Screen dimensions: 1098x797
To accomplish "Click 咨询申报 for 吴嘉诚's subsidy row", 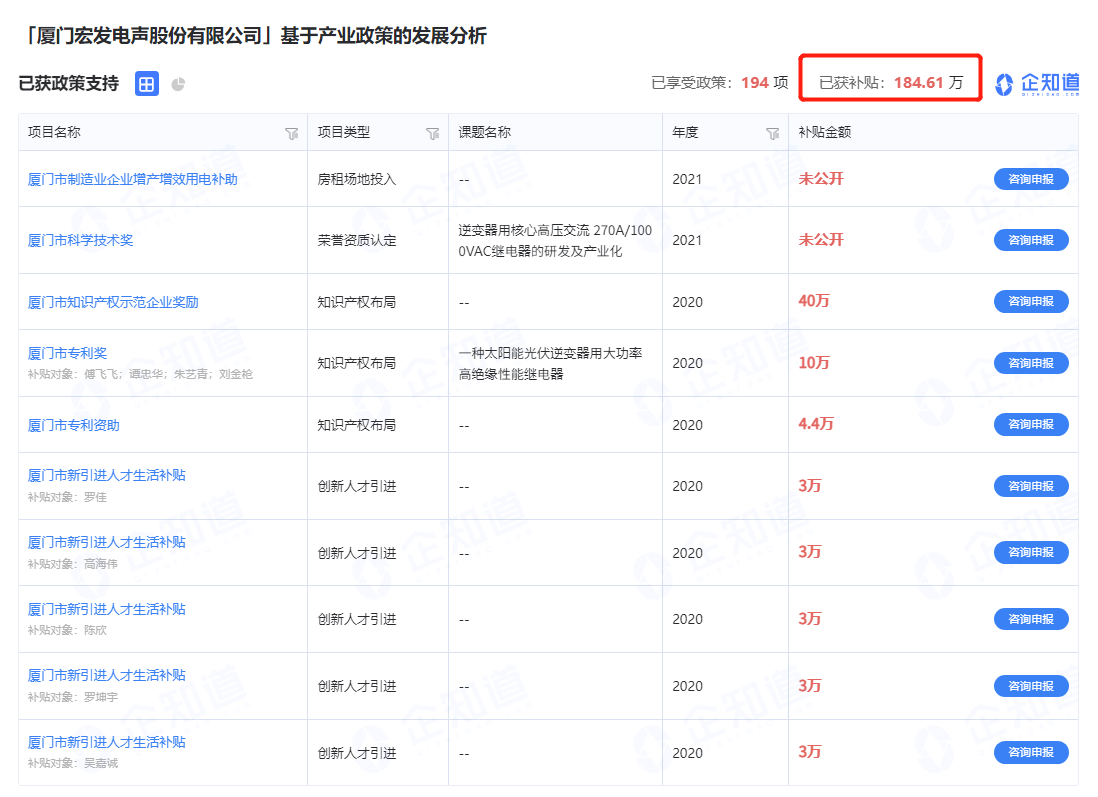I will pos(1031,752).
